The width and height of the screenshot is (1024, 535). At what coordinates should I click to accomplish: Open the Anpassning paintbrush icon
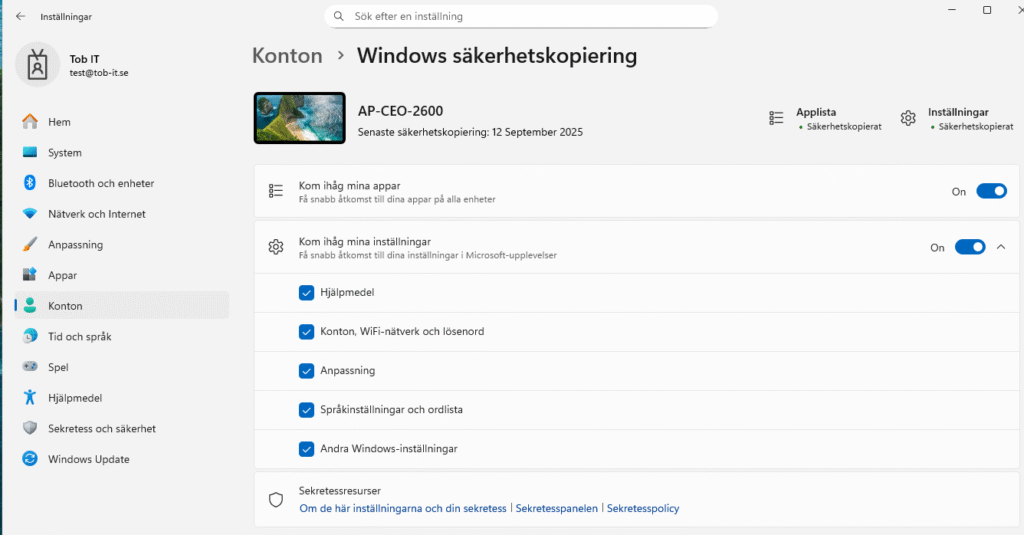point(30,245)
